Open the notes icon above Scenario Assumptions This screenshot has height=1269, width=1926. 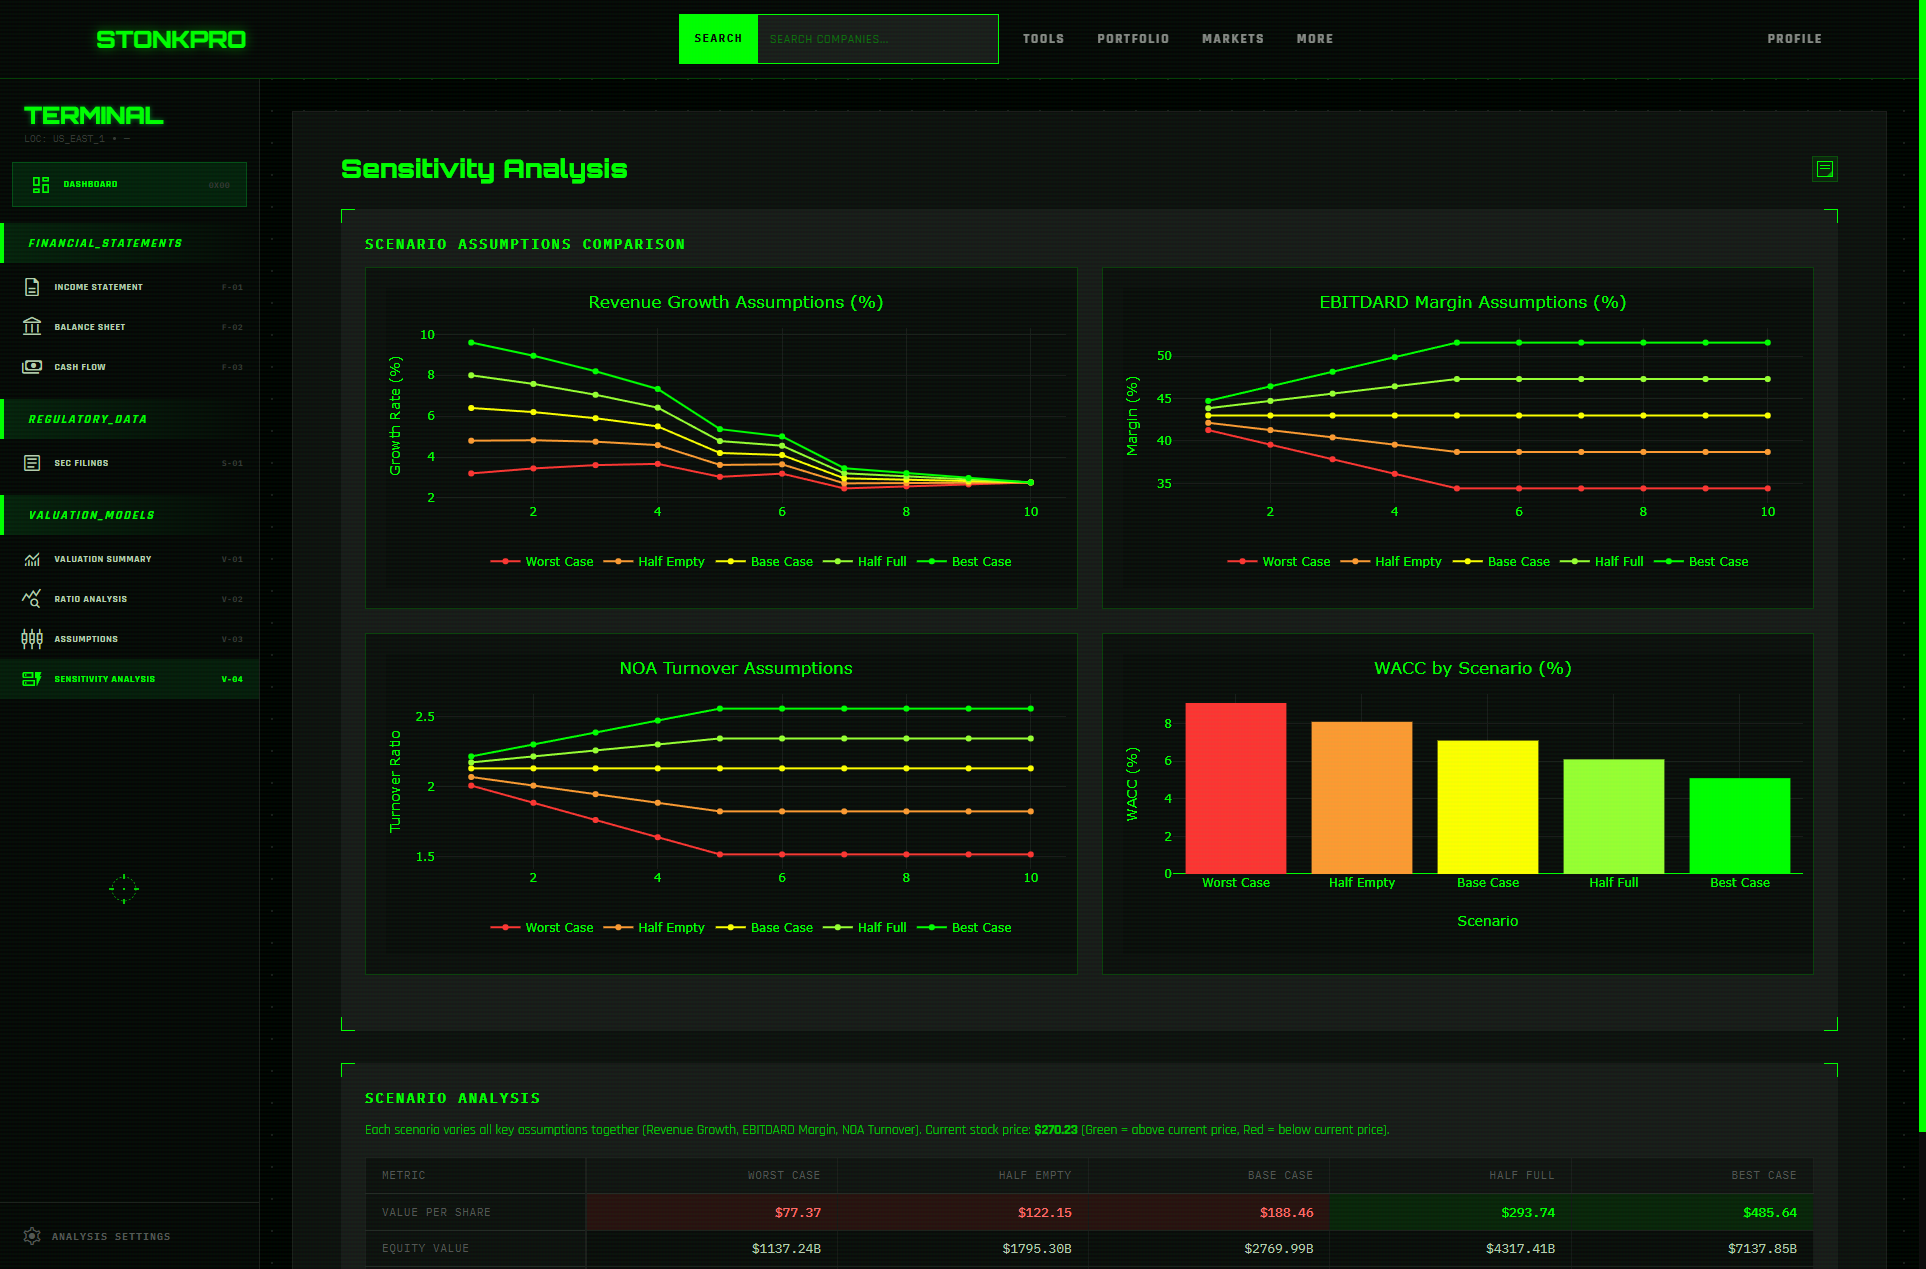tap(1824, 168)
